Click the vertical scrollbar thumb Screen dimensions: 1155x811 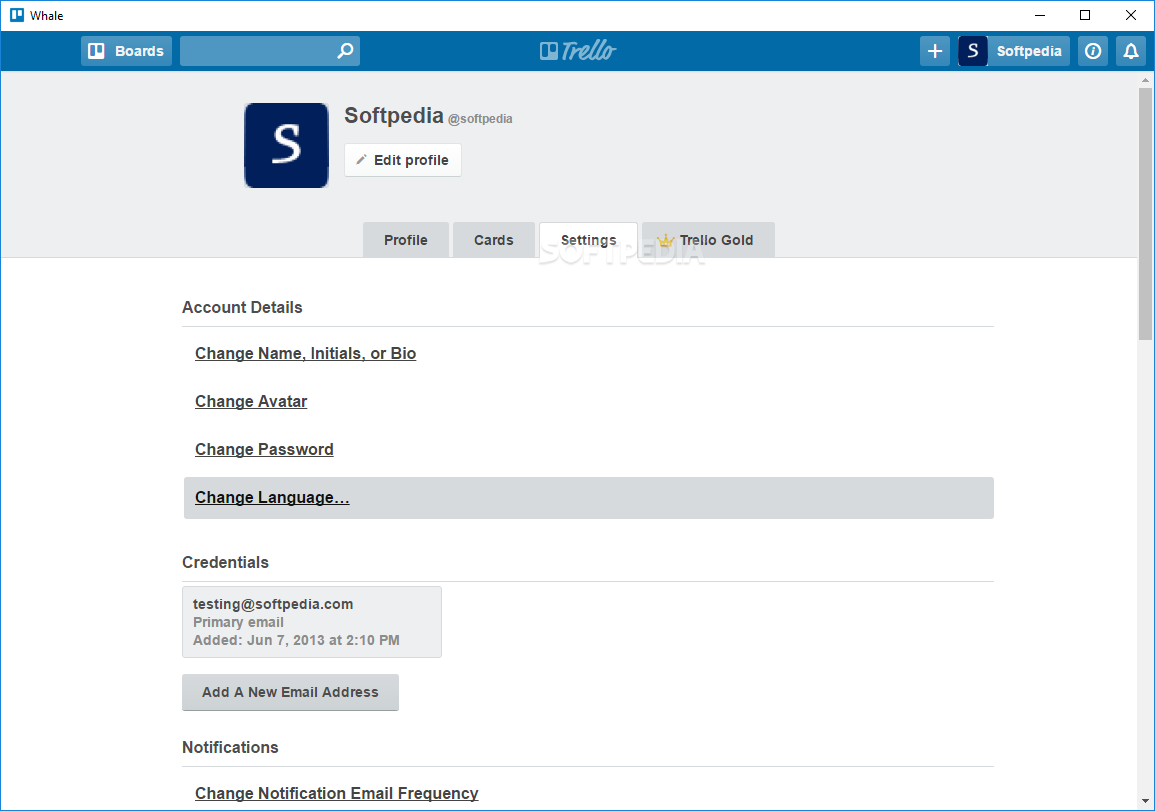click(x=1145, y=214)
